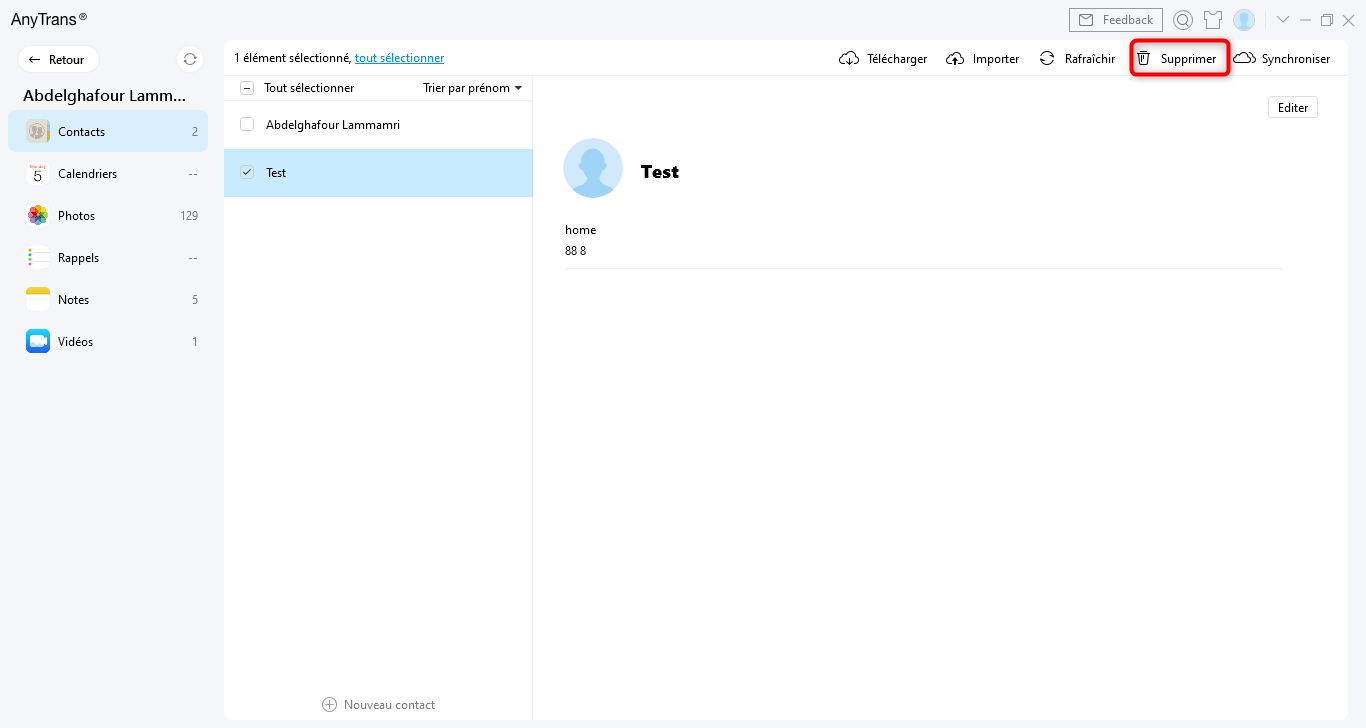Open the Vidéos category
The height and width of the screenshot is (728, 1366).
[x=108, y=341]
